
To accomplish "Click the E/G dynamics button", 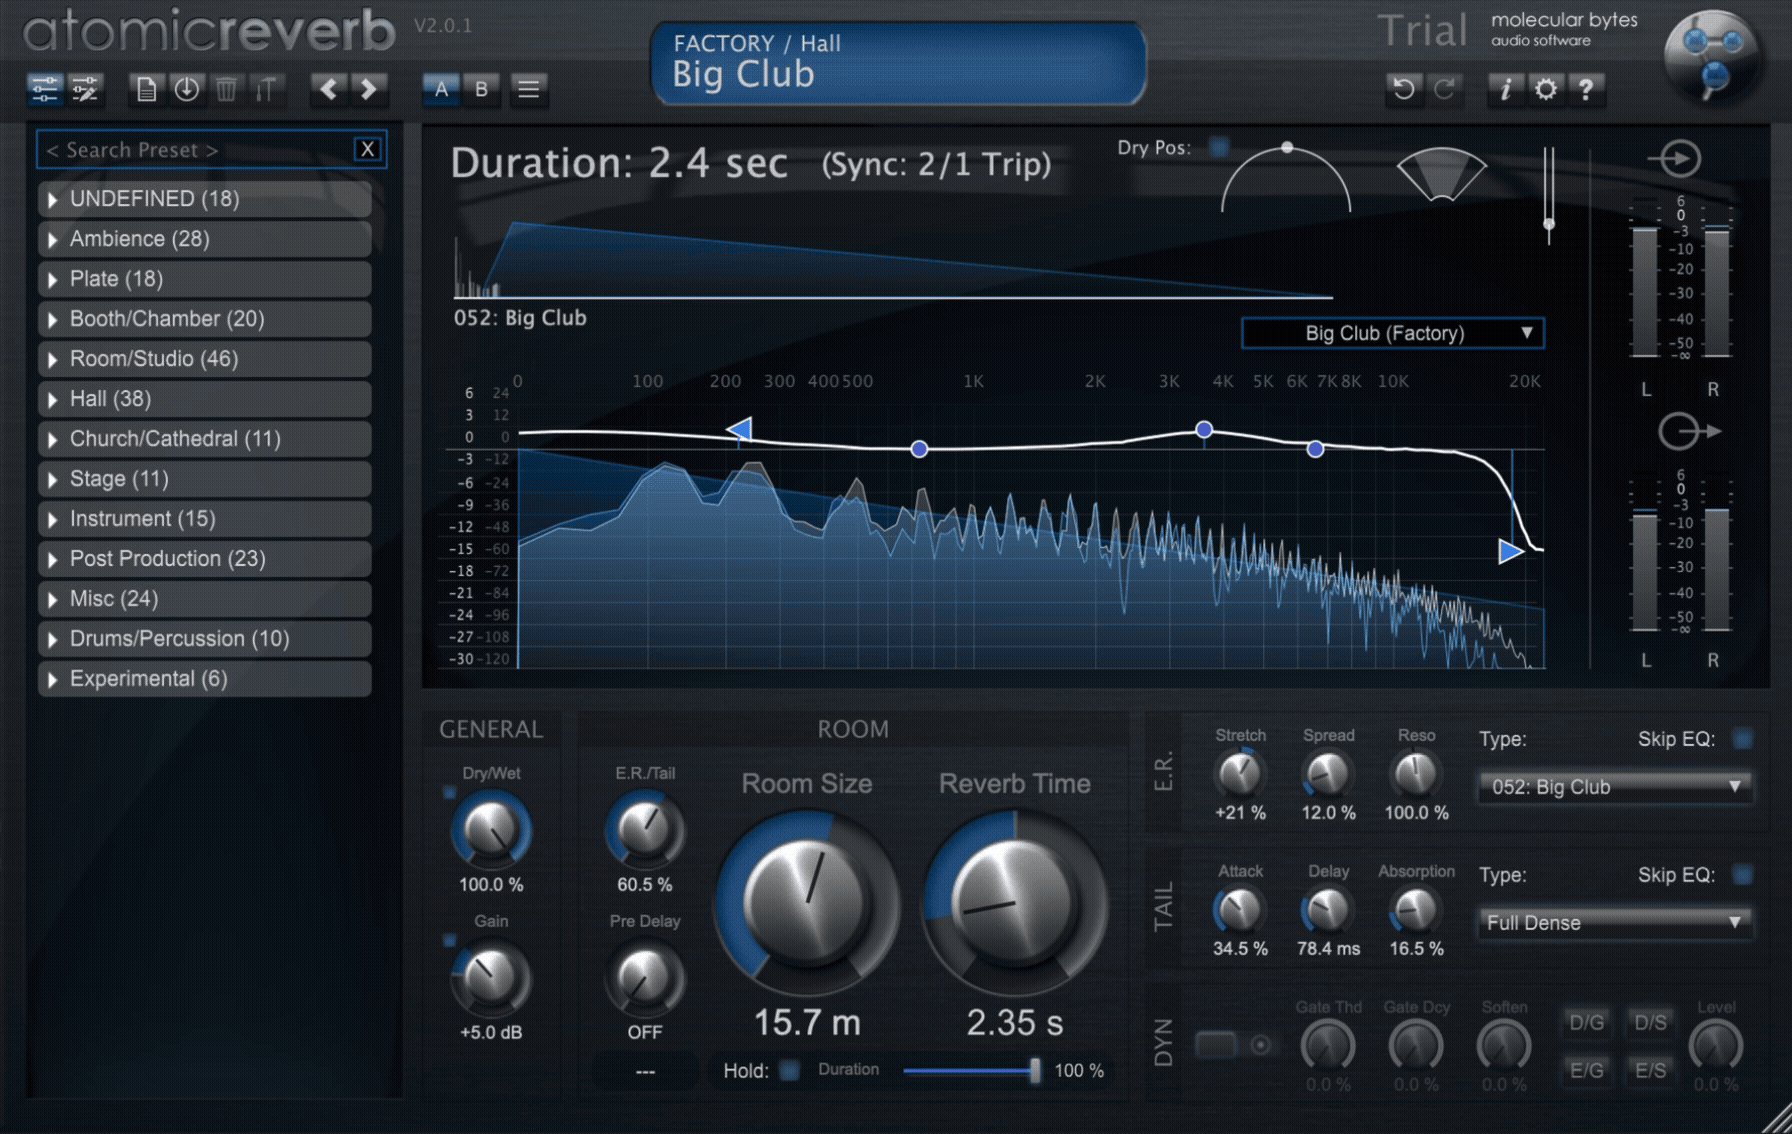I will [x=1587, y=1071].
